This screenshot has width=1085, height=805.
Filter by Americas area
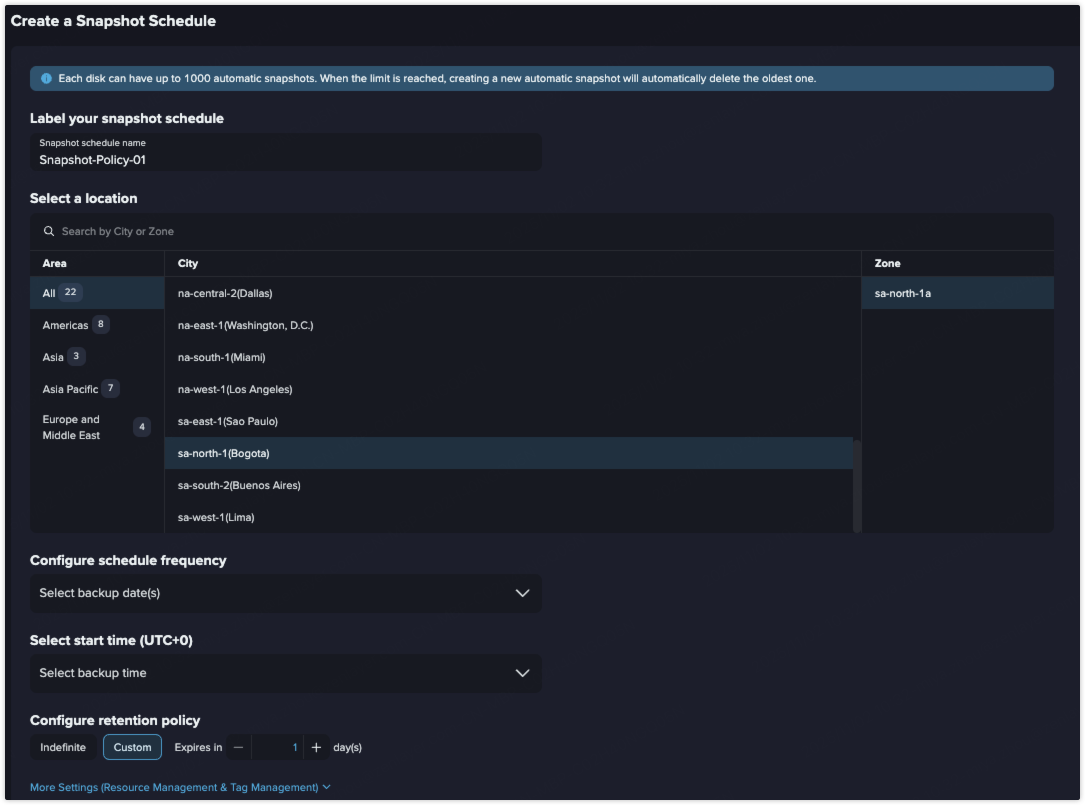[66, 325]
